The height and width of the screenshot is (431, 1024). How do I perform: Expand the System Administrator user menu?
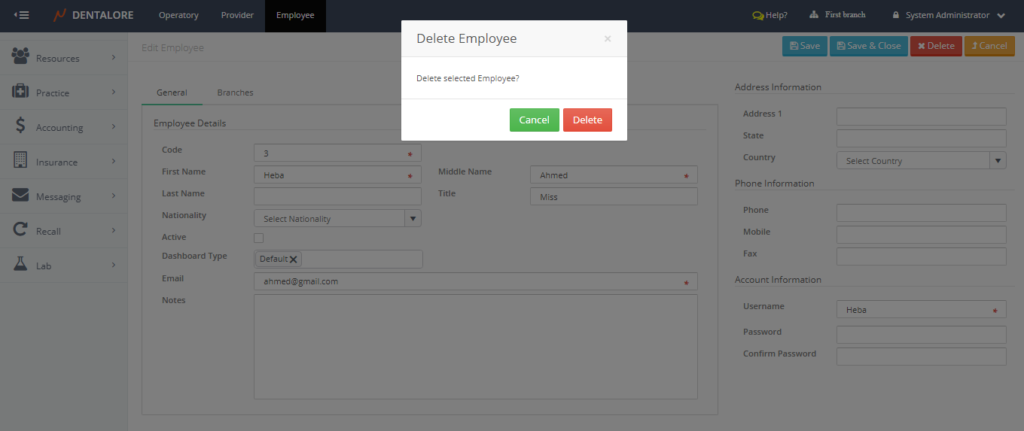[x=1001, y=16]
